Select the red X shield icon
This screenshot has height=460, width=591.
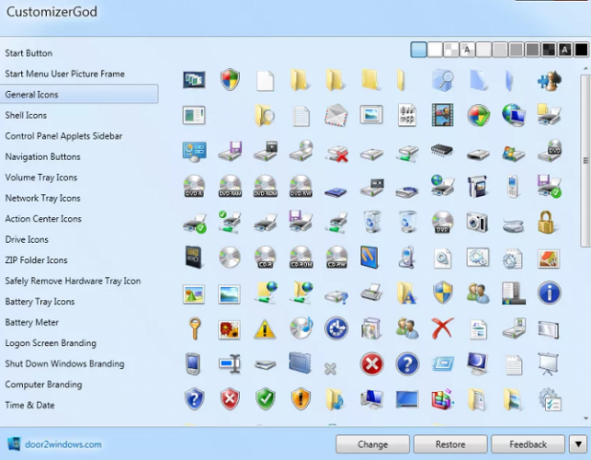click(x=230, y=399)
